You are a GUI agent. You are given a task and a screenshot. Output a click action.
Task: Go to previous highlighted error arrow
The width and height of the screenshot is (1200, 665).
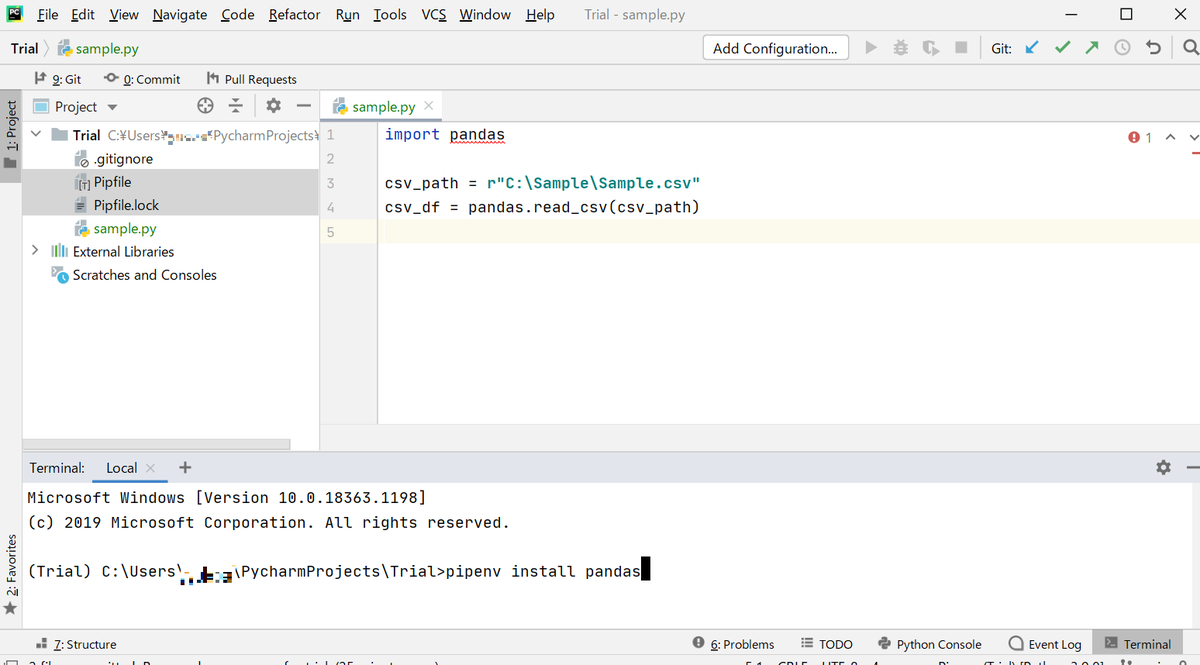(1171, 137)
